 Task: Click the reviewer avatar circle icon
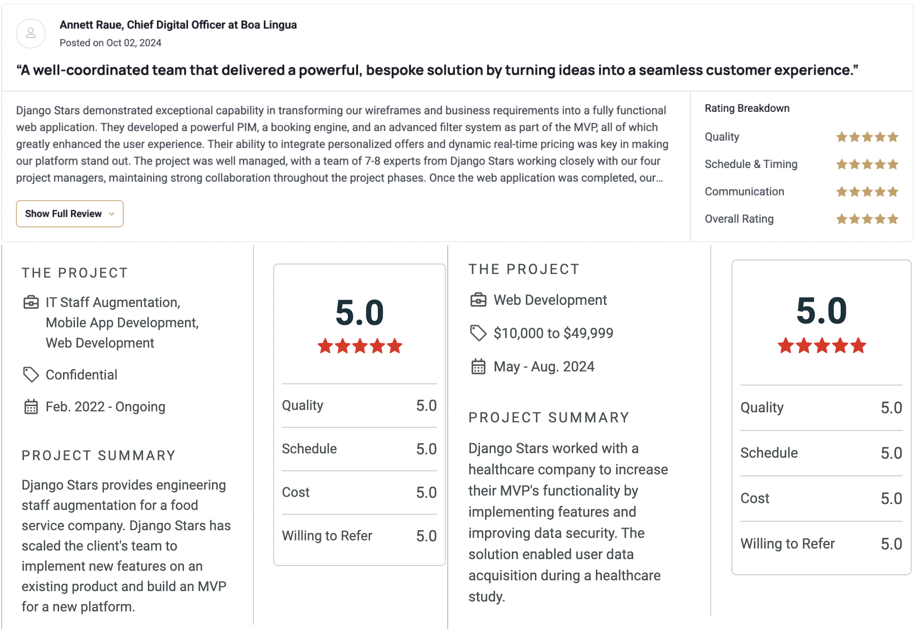tap(30, 33)
